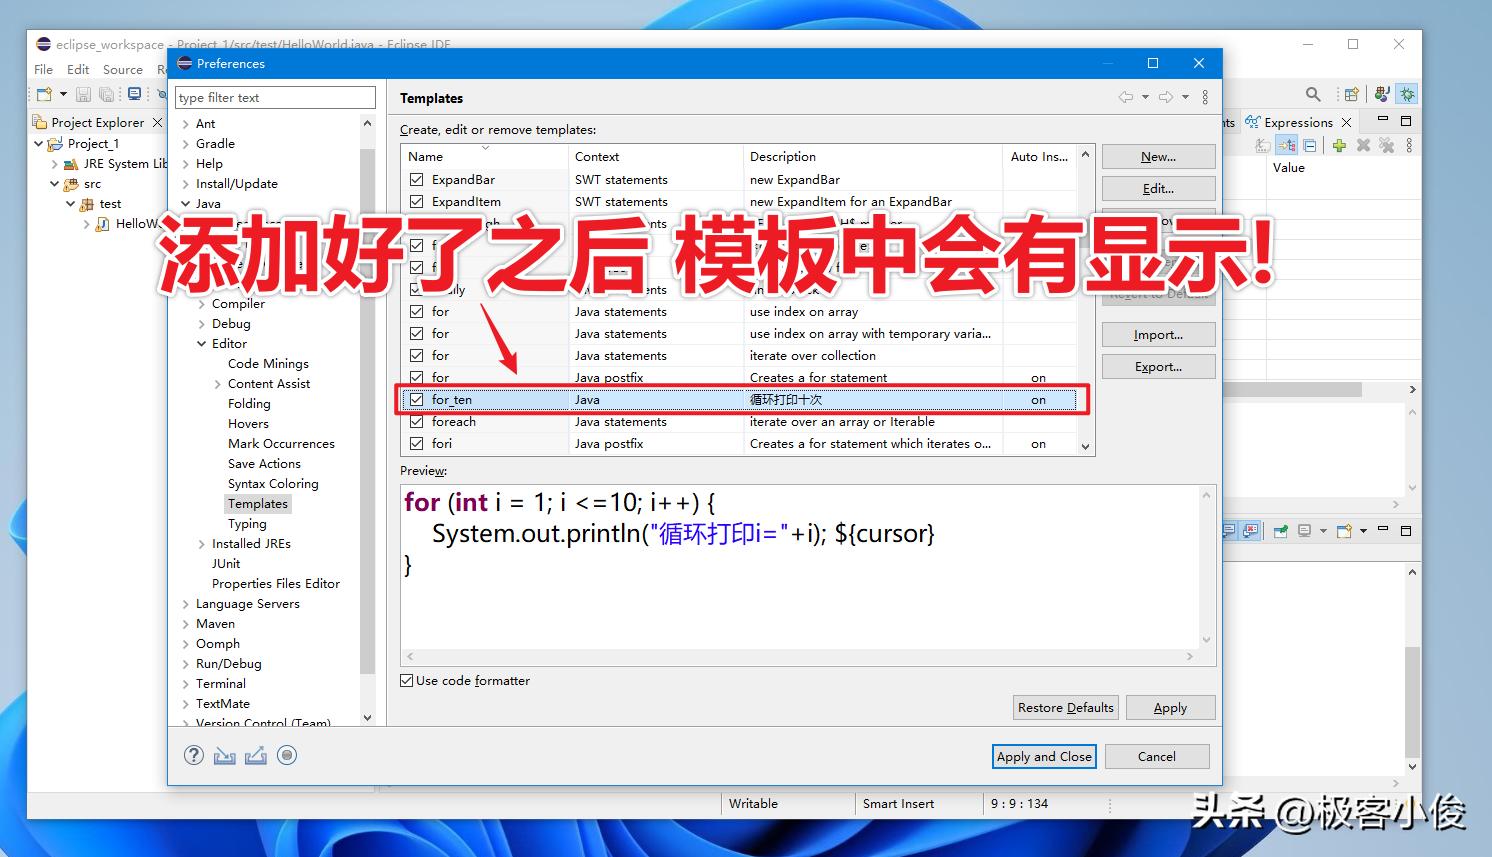Click inside the type filter text field
Image resolution: width=1492 pixels, height=857 pixels.
(275, 97)
